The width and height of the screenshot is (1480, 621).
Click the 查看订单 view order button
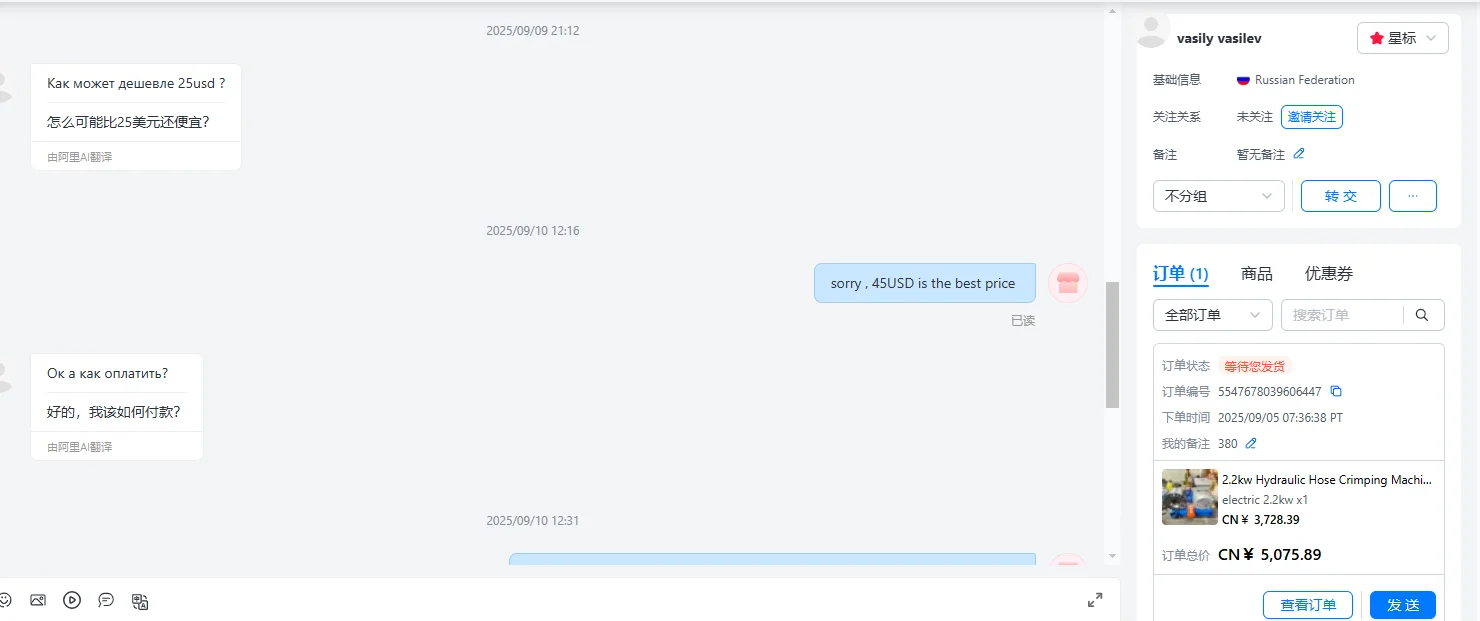(1308, 605)
